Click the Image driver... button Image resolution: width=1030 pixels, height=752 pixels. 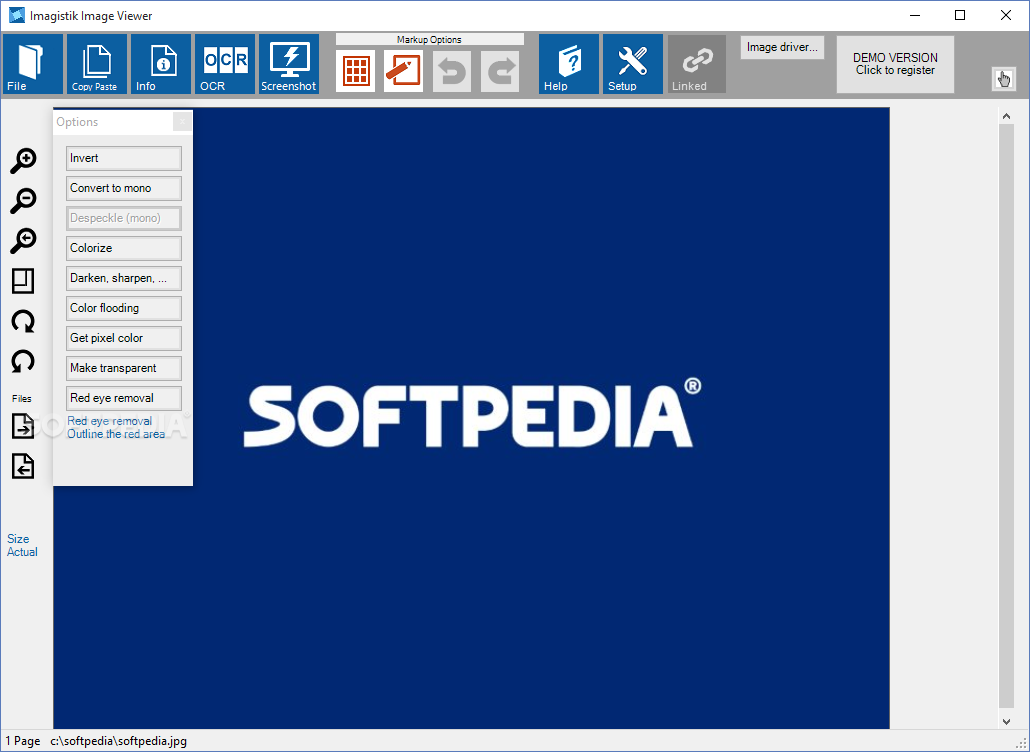782,47
